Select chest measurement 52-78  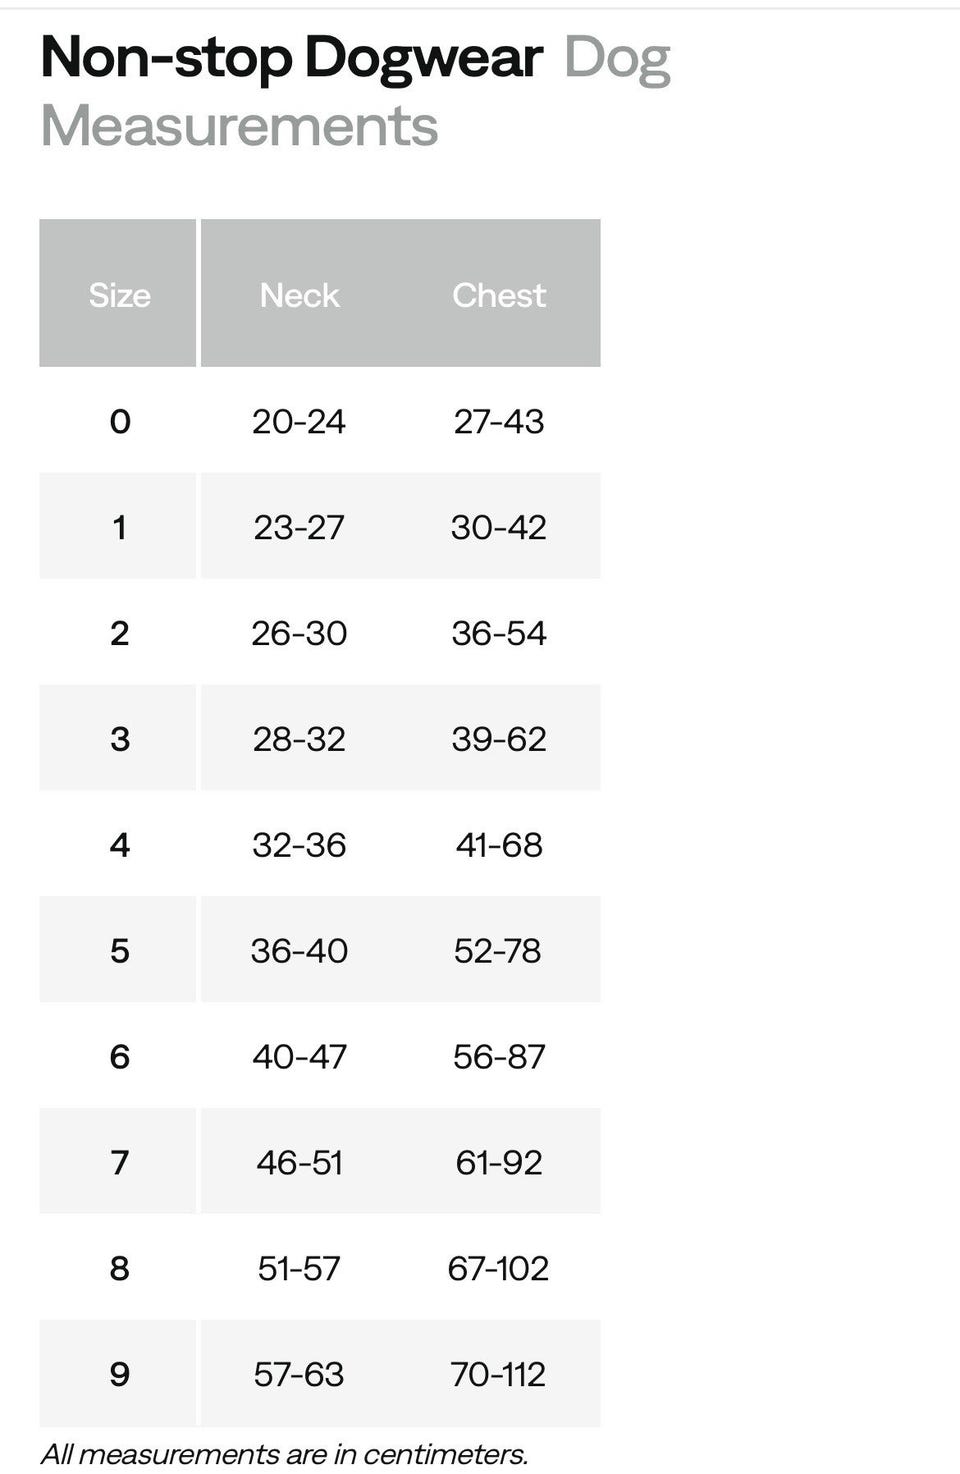click(x=497, y=950)
